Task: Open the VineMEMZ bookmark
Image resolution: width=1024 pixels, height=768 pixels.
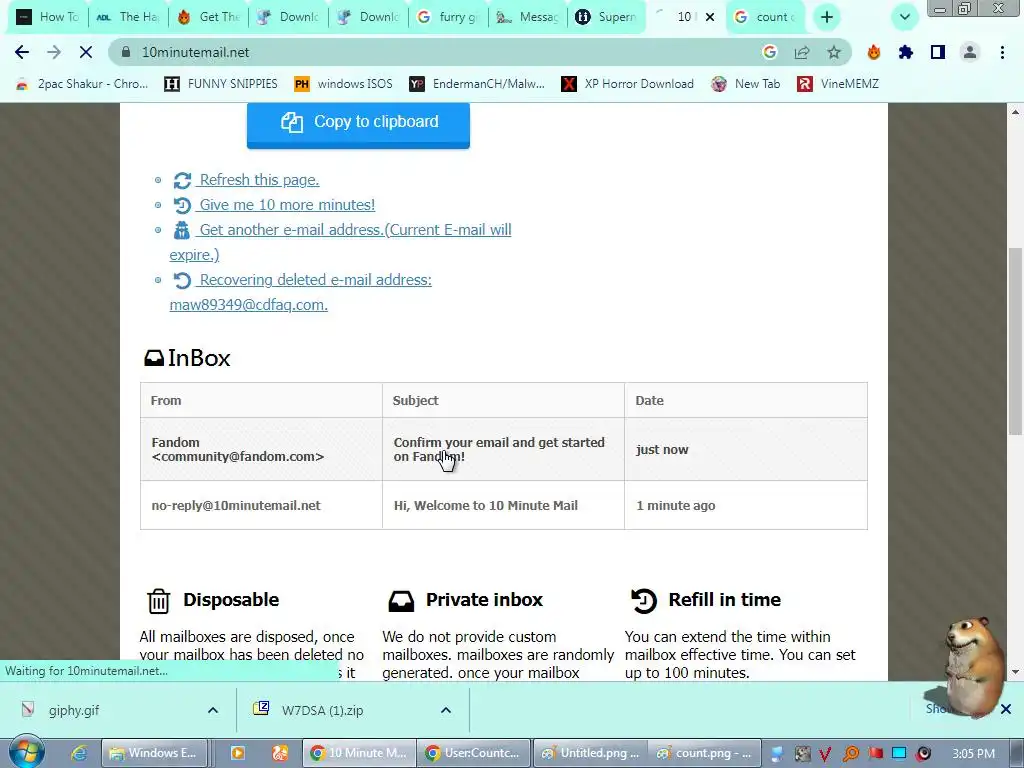Action: click(x=838, y=84)
